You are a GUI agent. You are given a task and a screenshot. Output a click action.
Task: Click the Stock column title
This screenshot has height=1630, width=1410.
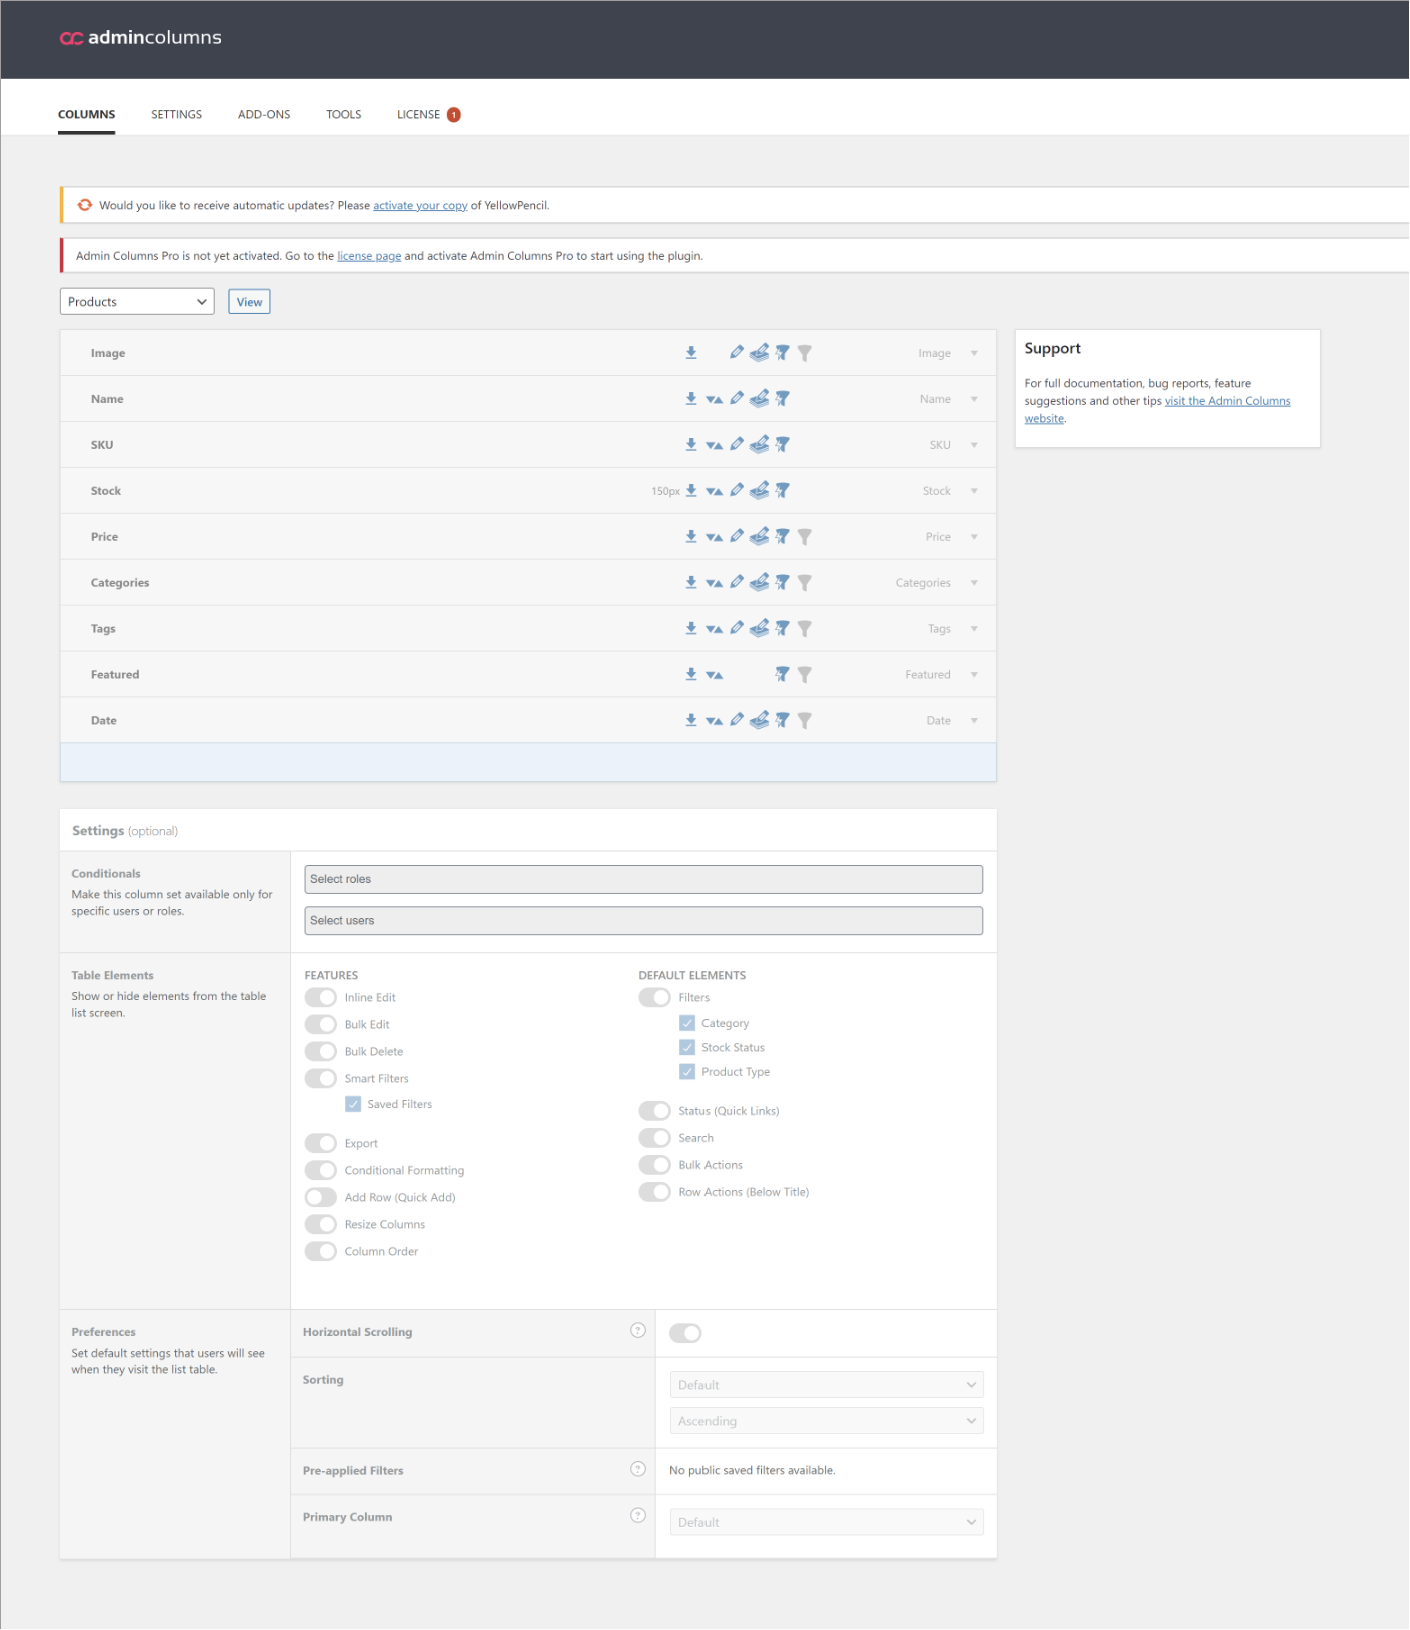[106, 491]
